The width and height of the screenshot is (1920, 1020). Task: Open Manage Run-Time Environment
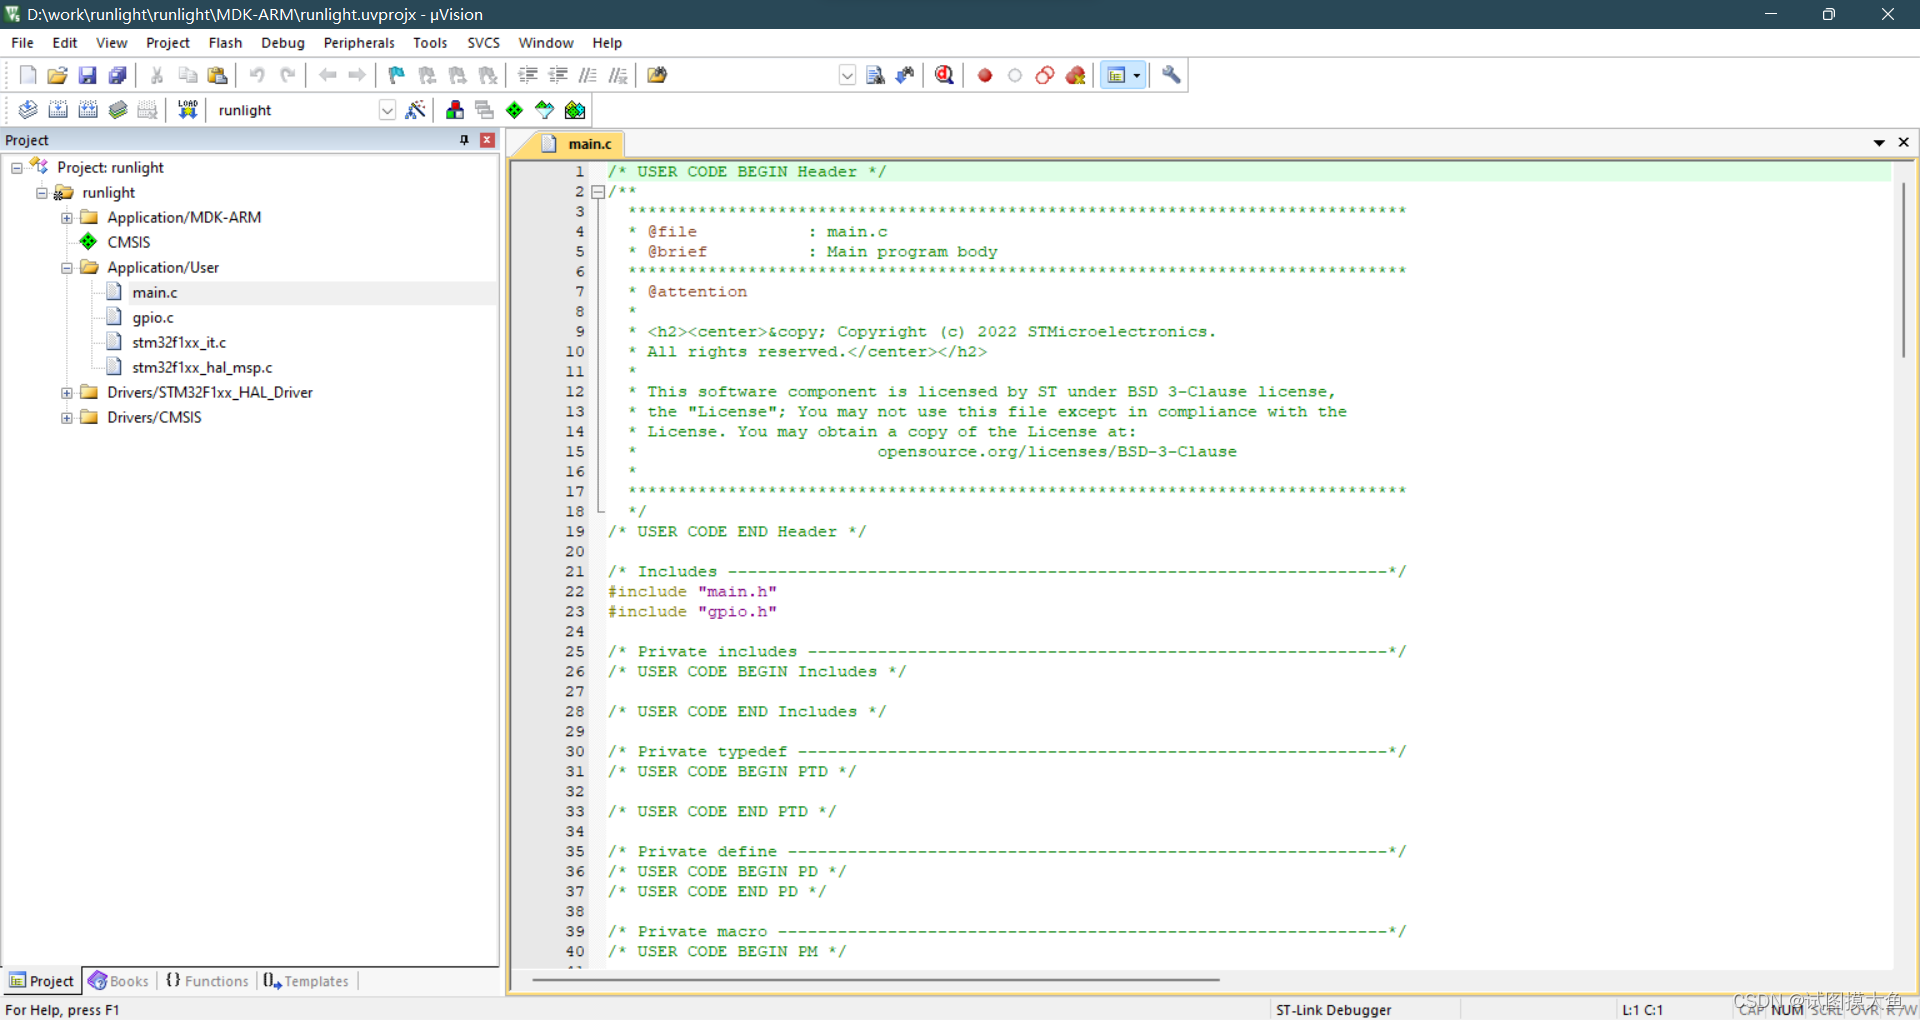pos(513,110)
